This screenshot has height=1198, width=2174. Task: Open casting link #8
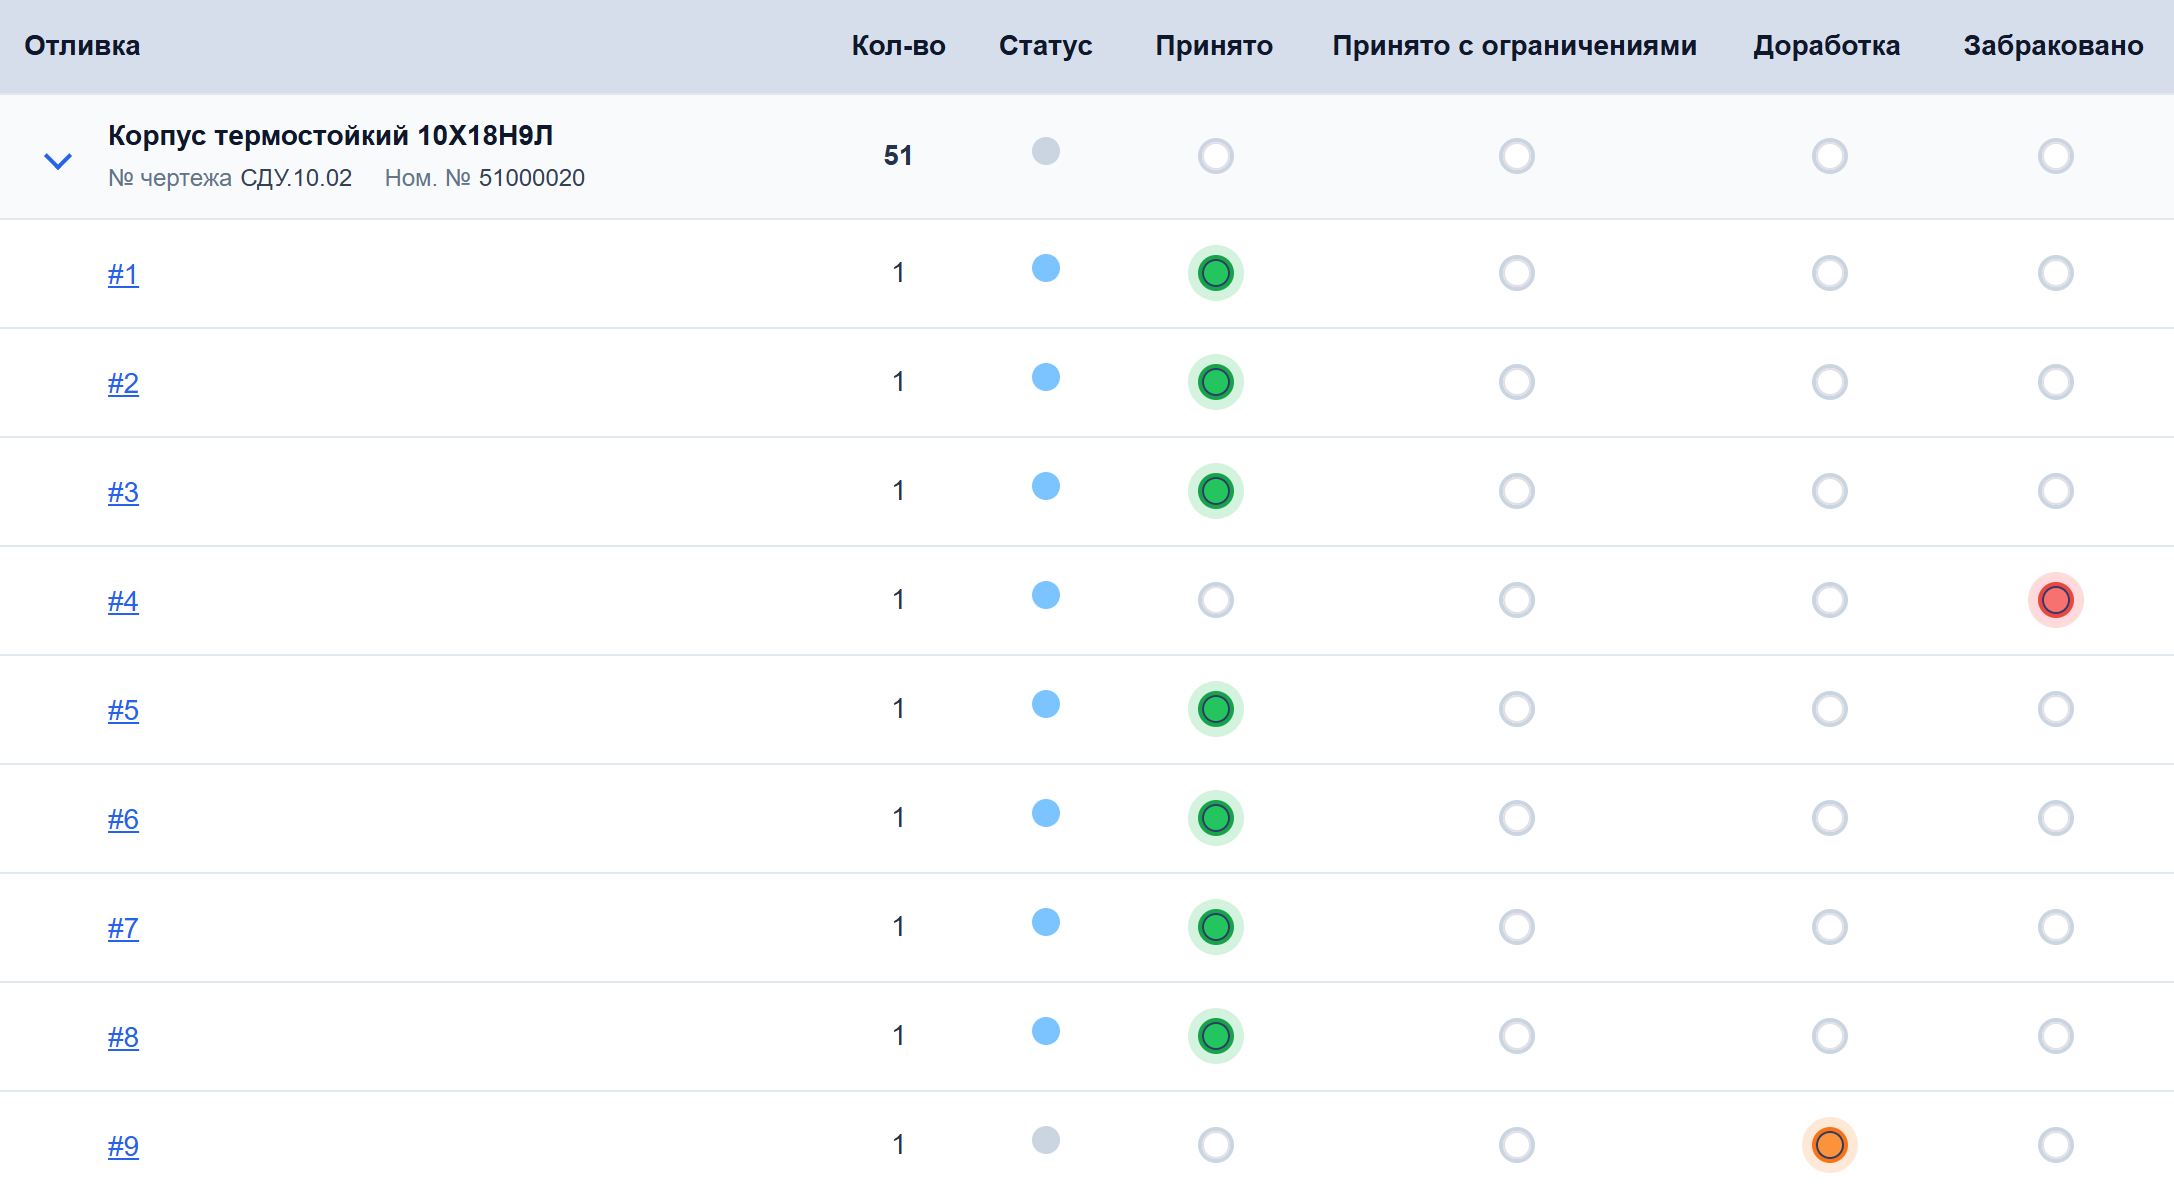coord(123,1037)
